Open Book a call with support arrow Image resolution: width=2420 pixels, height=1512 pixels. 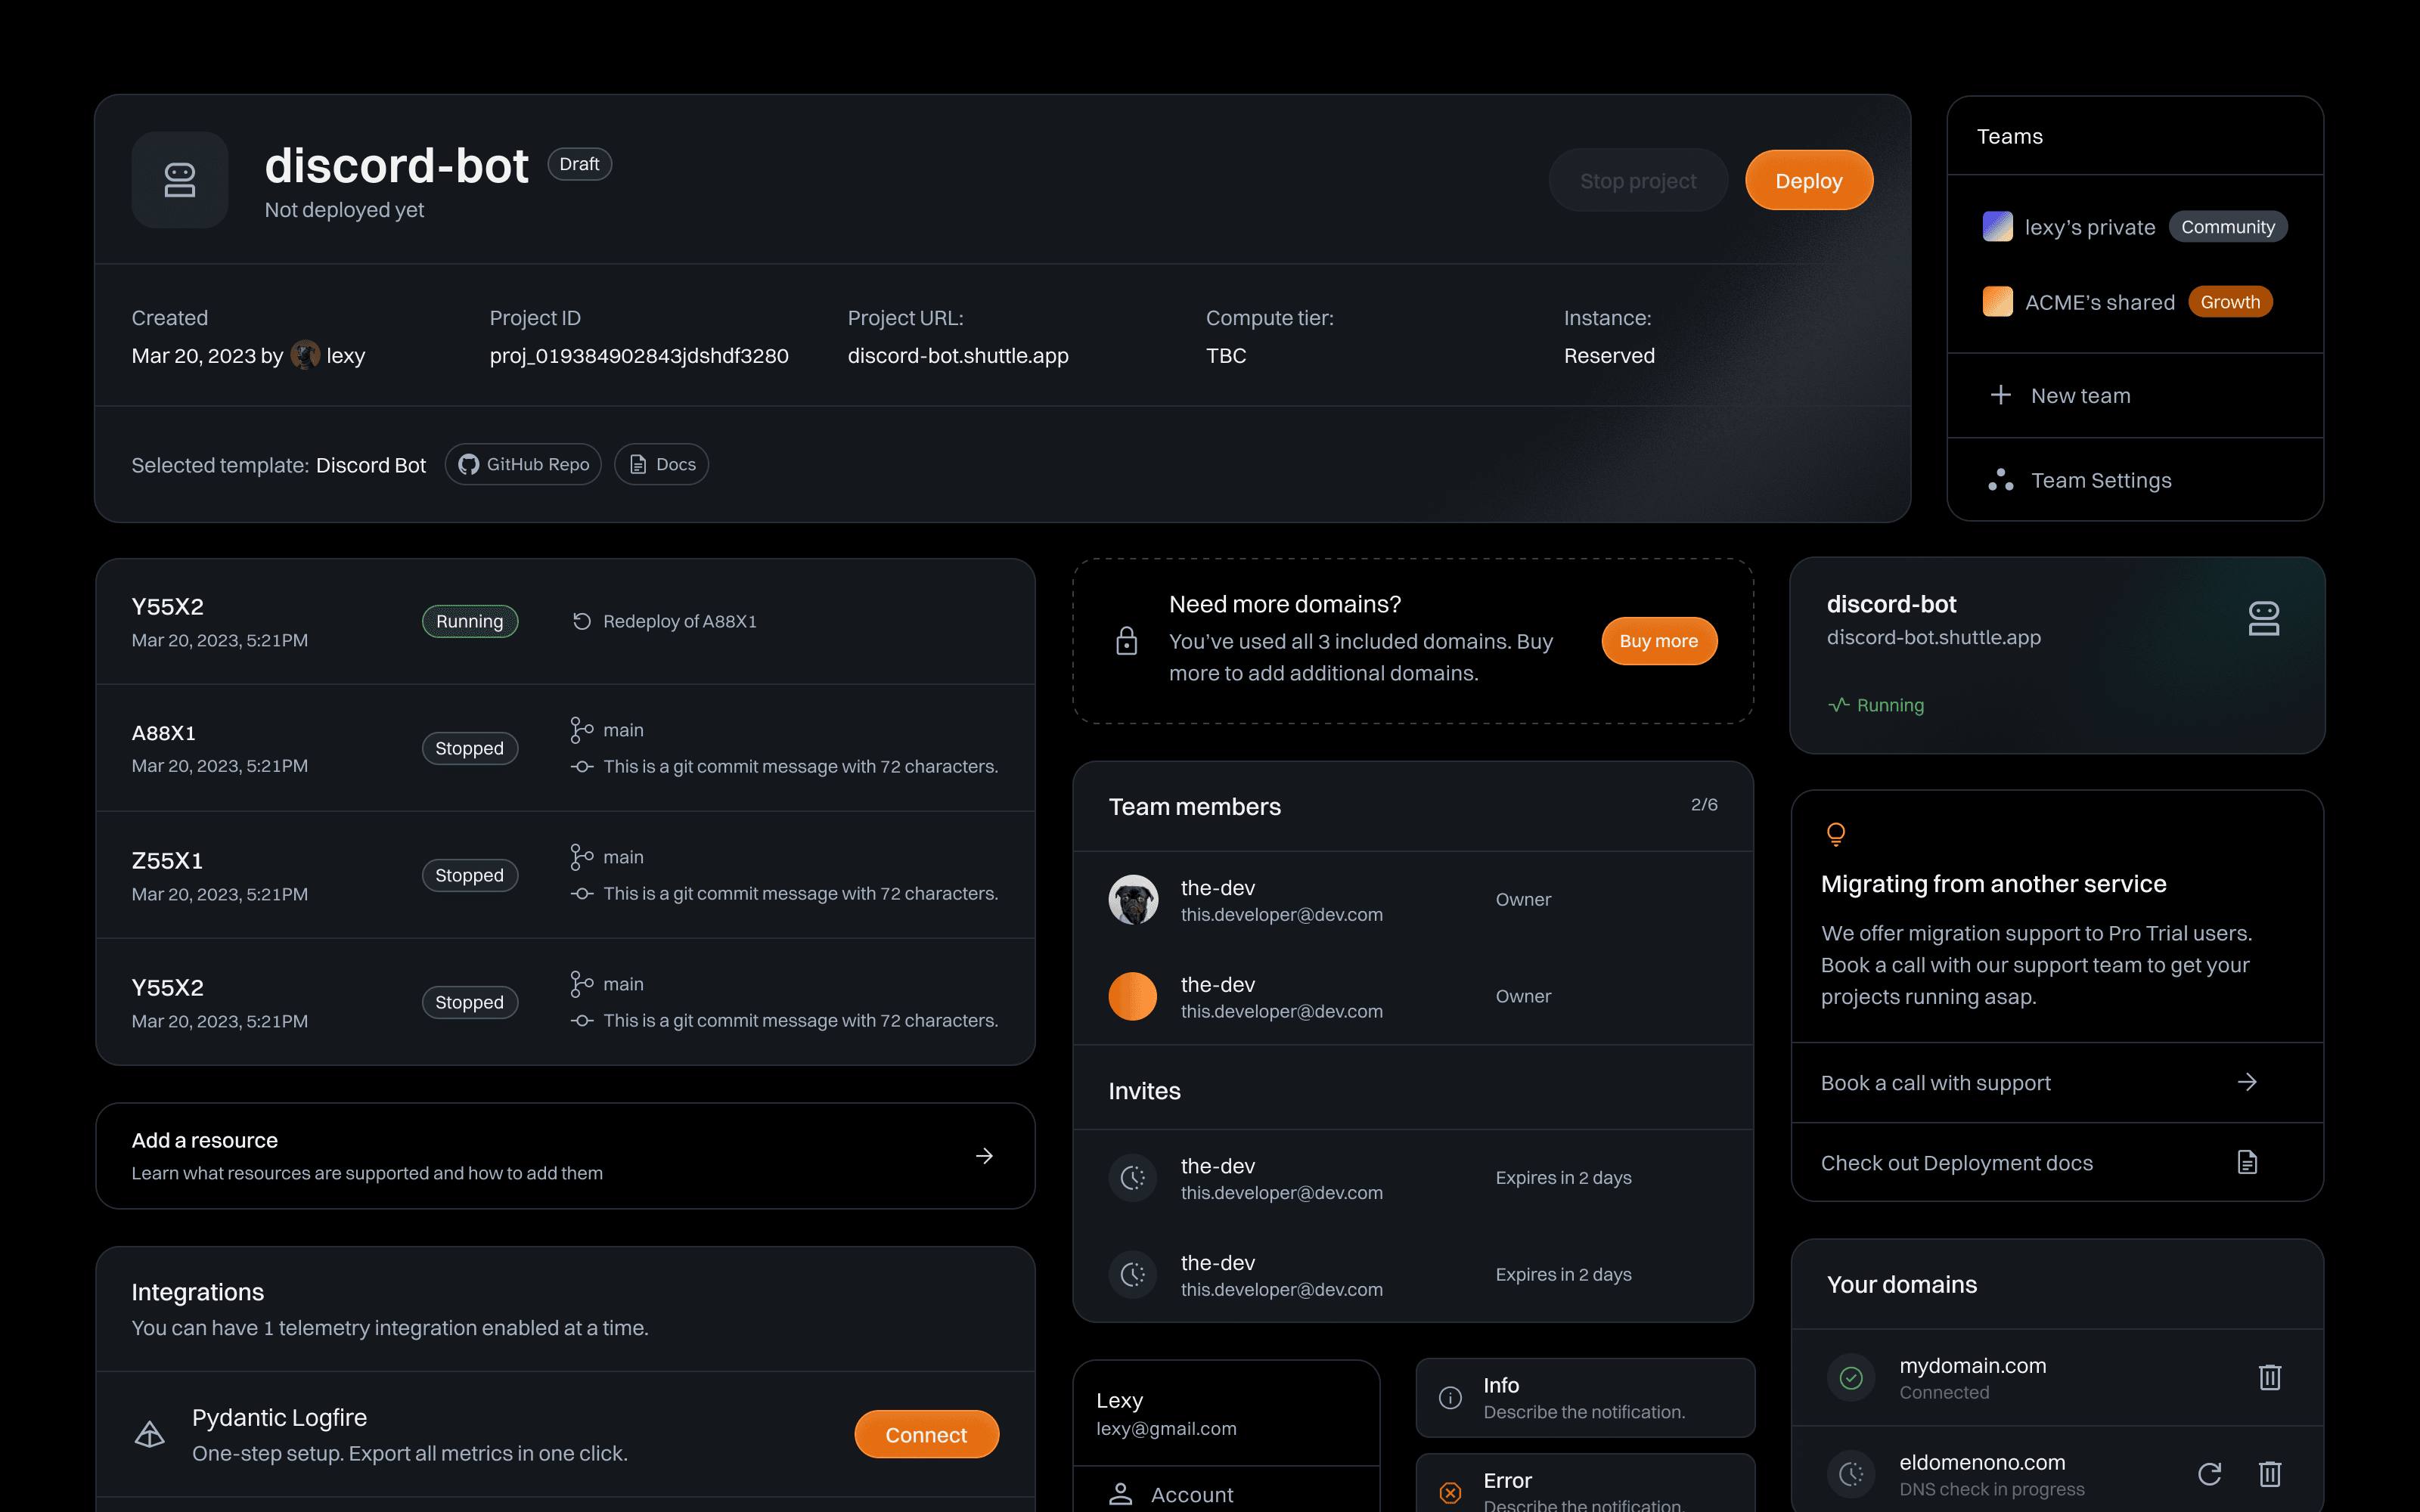click(x=2247, y=1082)
